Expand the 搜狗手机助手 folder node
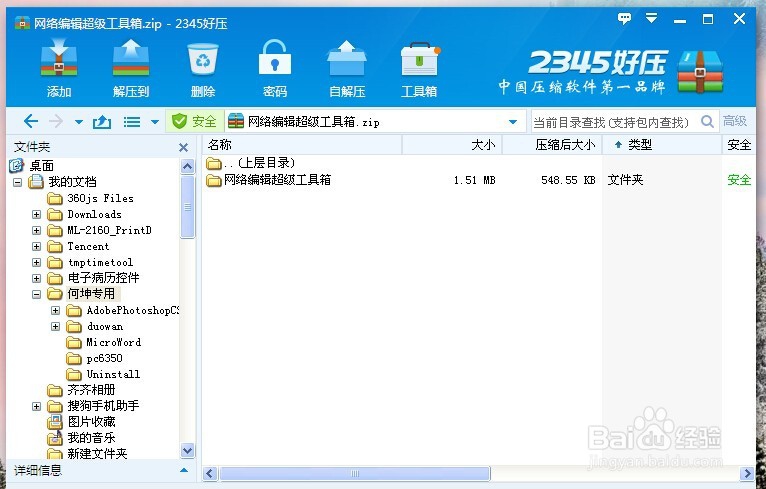This screenshot has width=766, height=489. pyautogui.click(x=37, y=406)
